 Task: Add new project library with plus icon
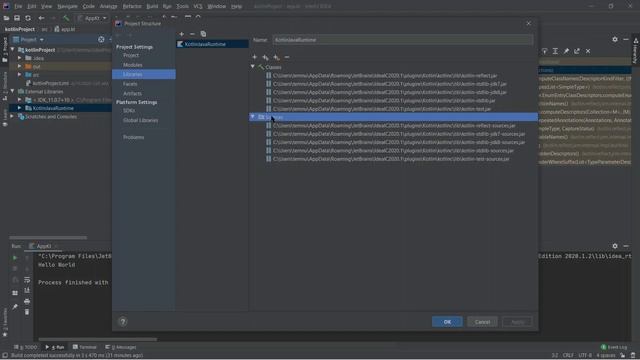[x=182, y=34]
